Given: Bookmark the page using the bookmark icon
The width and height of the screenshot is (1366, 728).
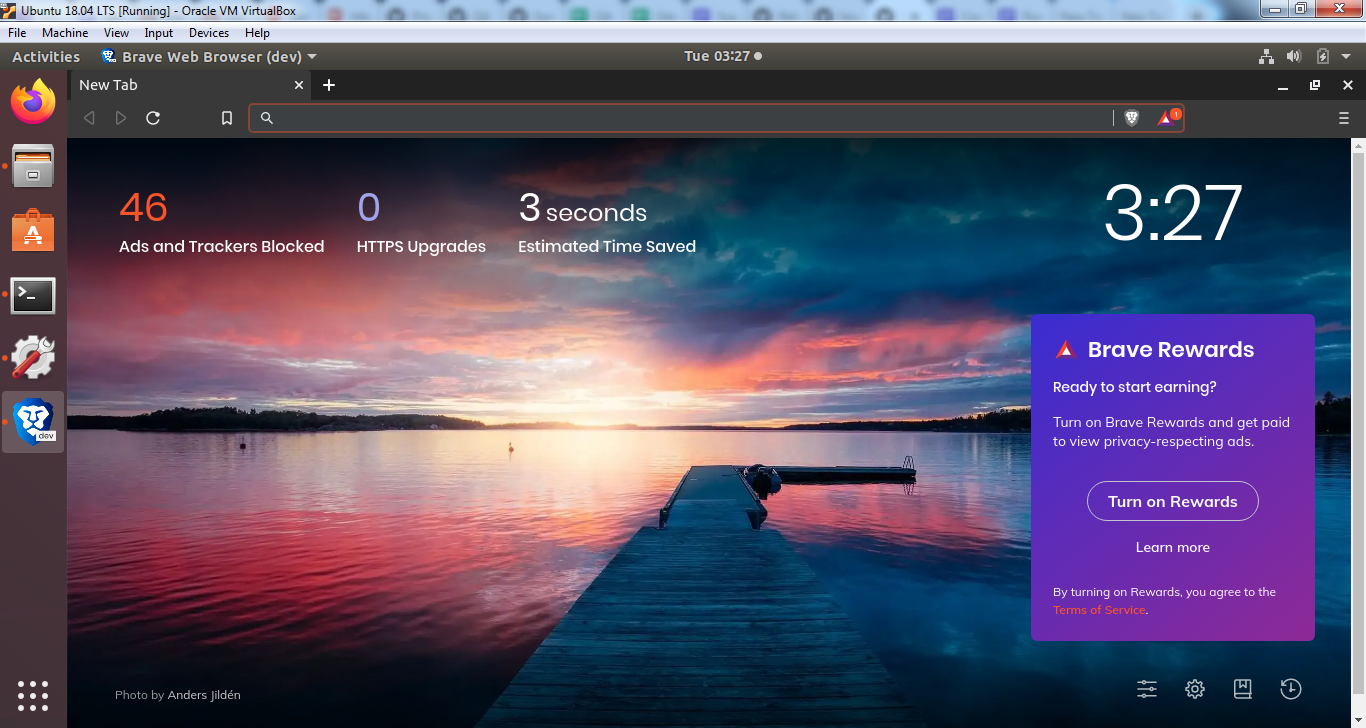Looking at the screenshot, I should click(227, 118).
